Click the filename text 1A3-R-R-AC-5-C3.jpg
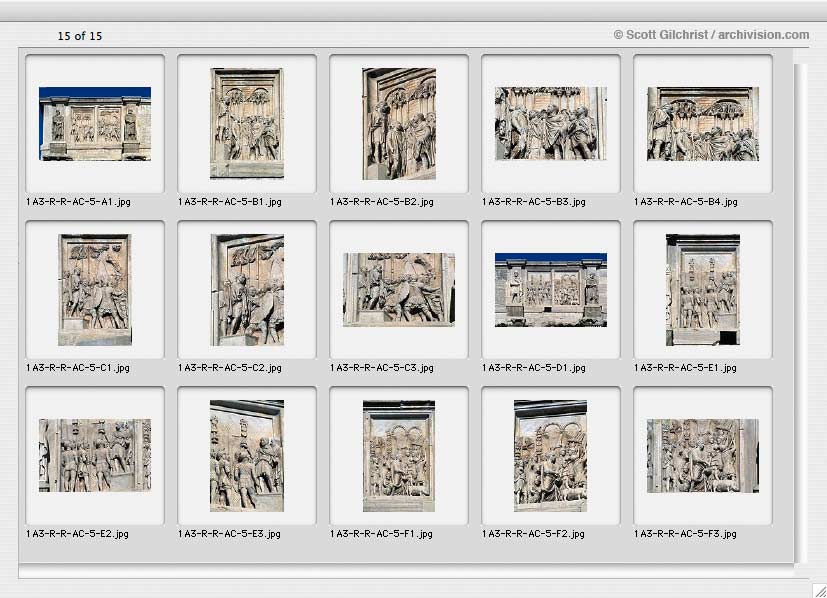This screenshot has width=827, height=598. [x=382, y=368]
